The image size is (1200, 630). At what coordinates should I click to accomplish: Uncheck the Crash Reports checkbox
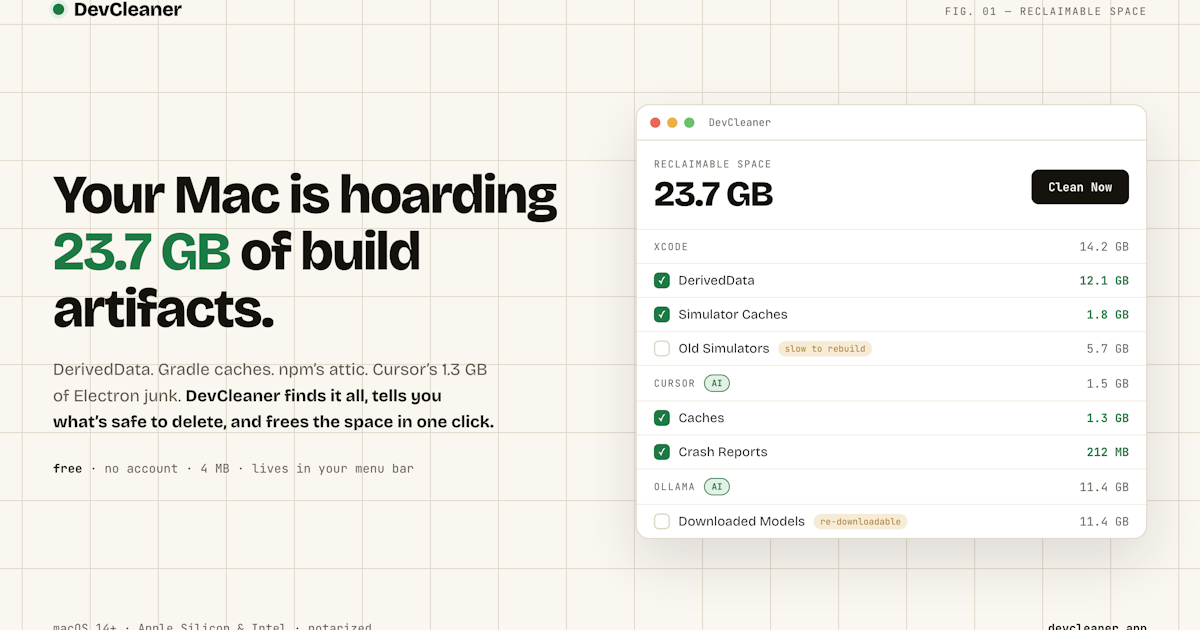(662, 452)
